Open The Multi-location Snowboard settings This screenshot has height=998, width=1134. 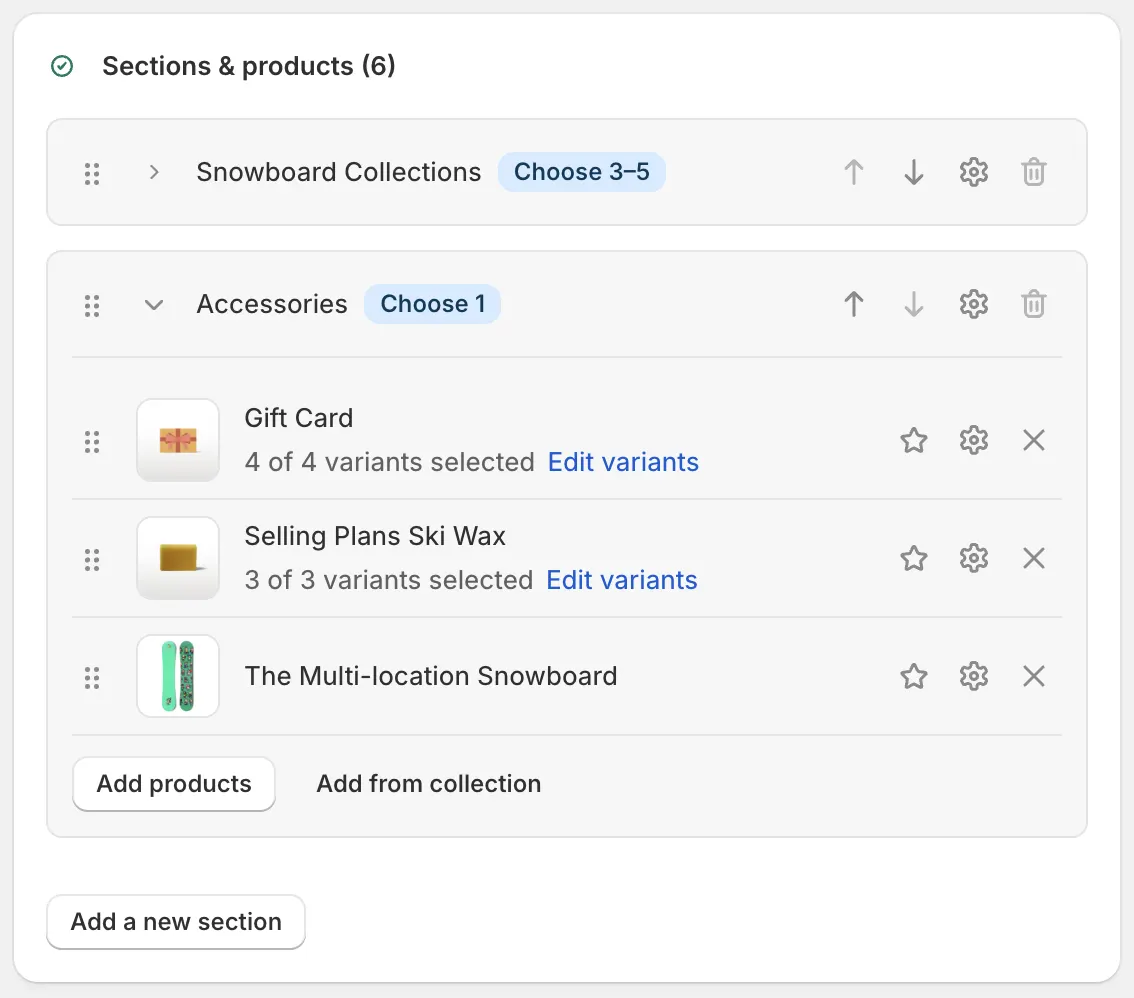[973, 676]
